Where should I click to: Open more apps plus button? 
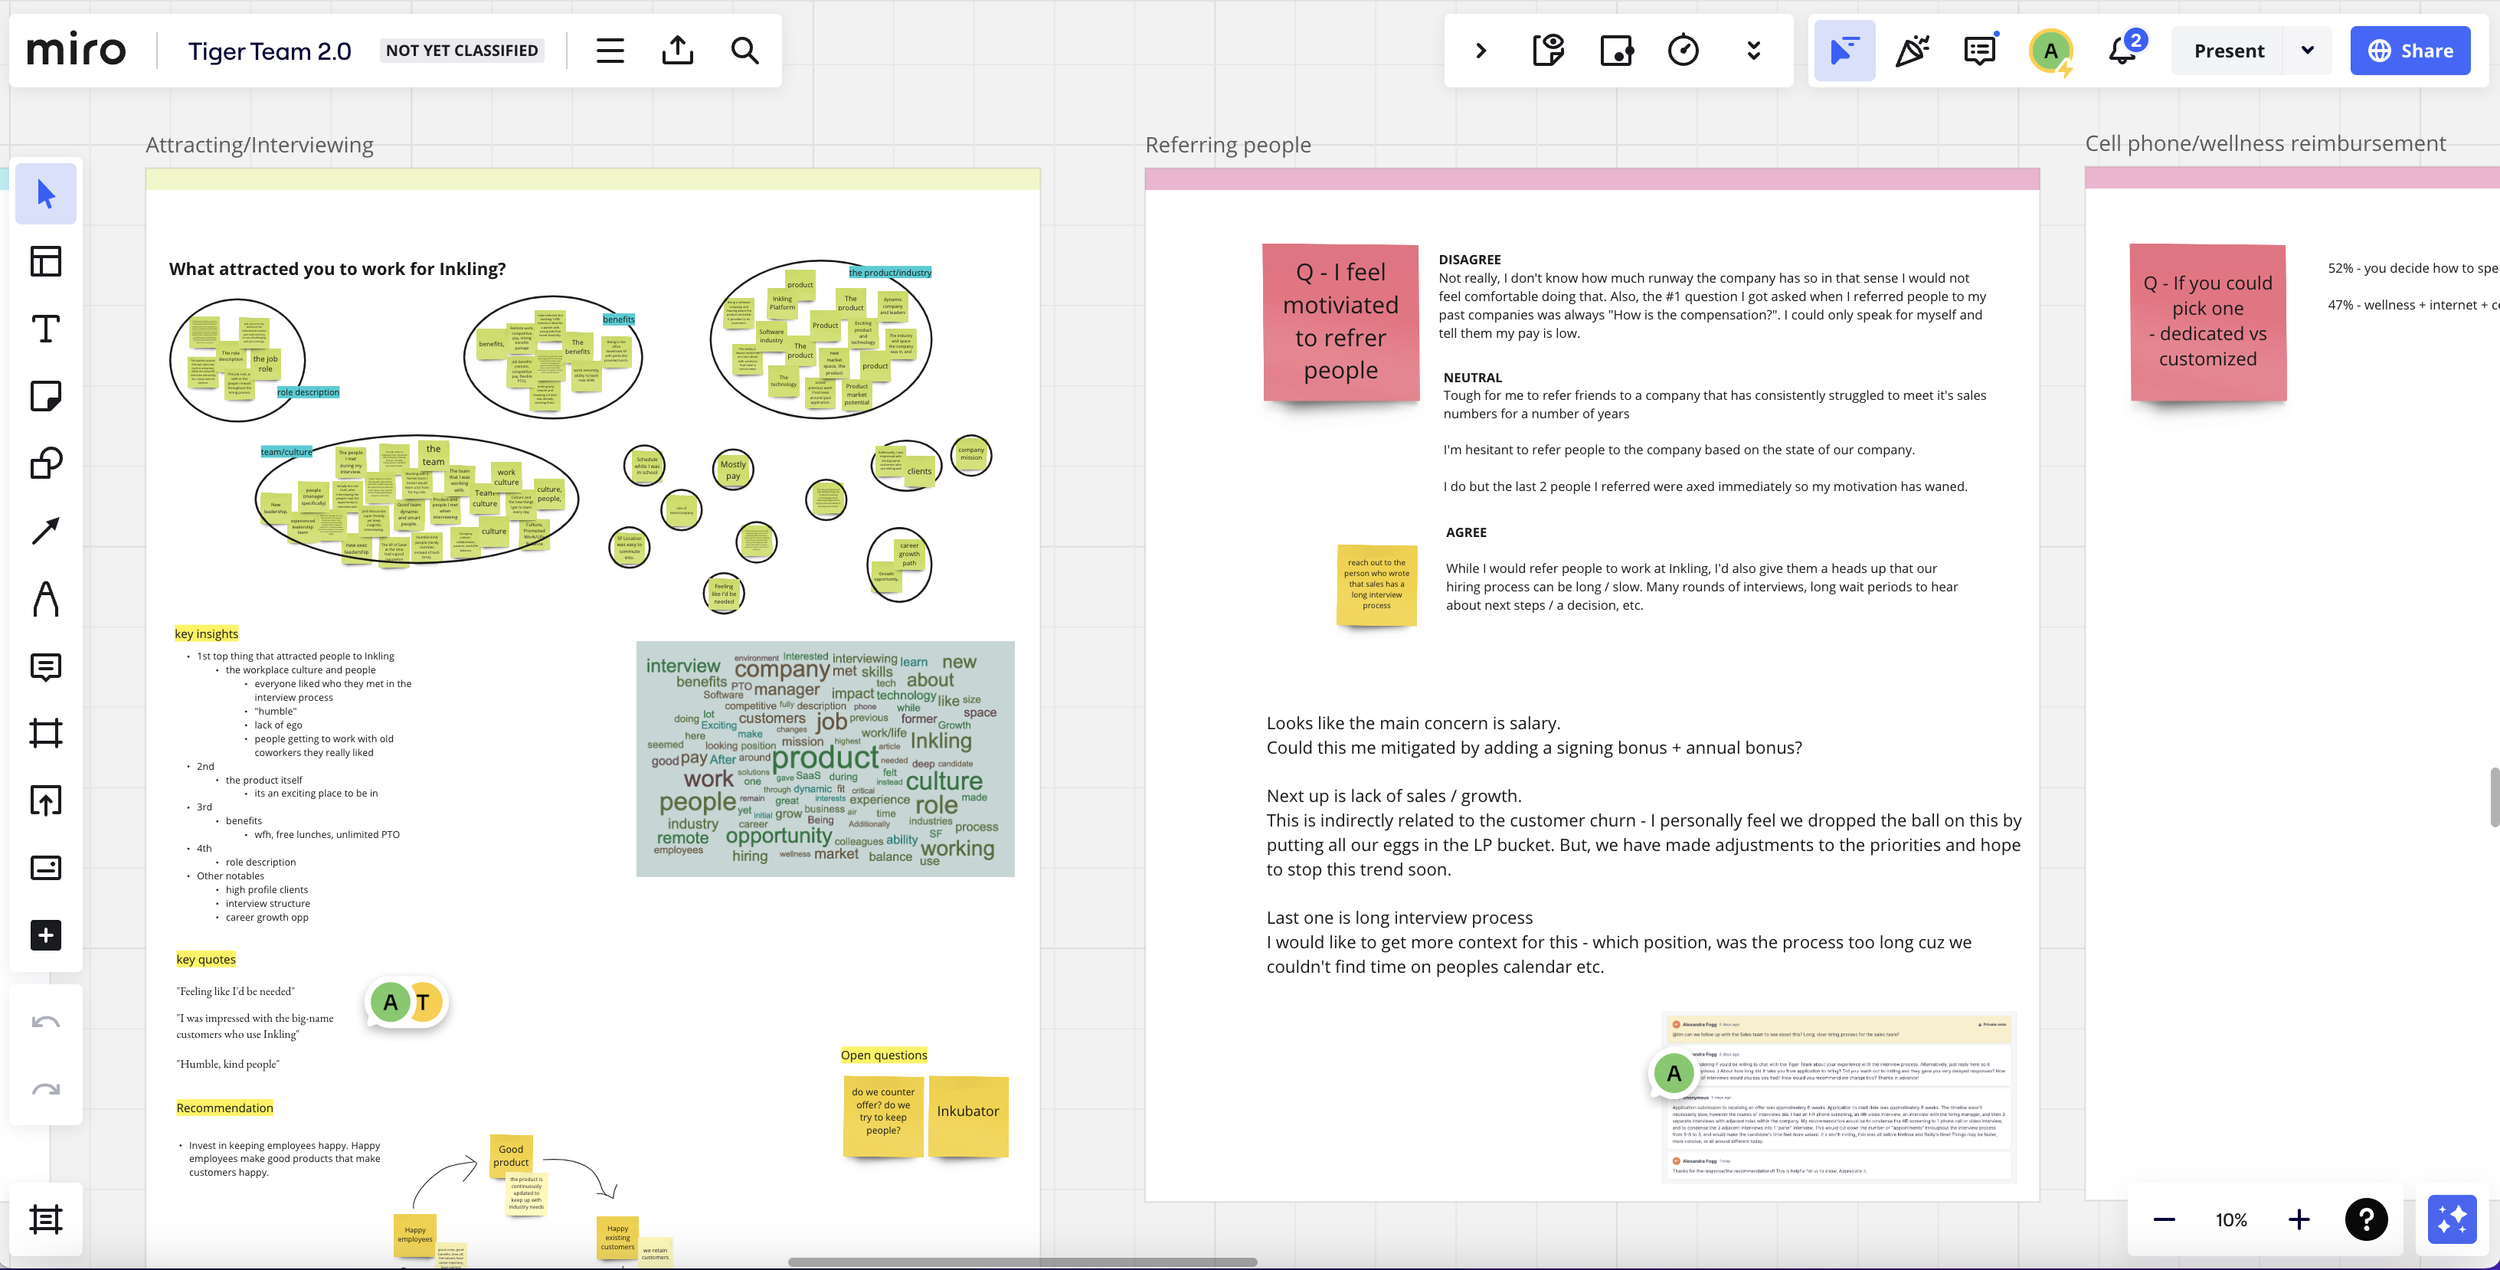click(46, 935)
